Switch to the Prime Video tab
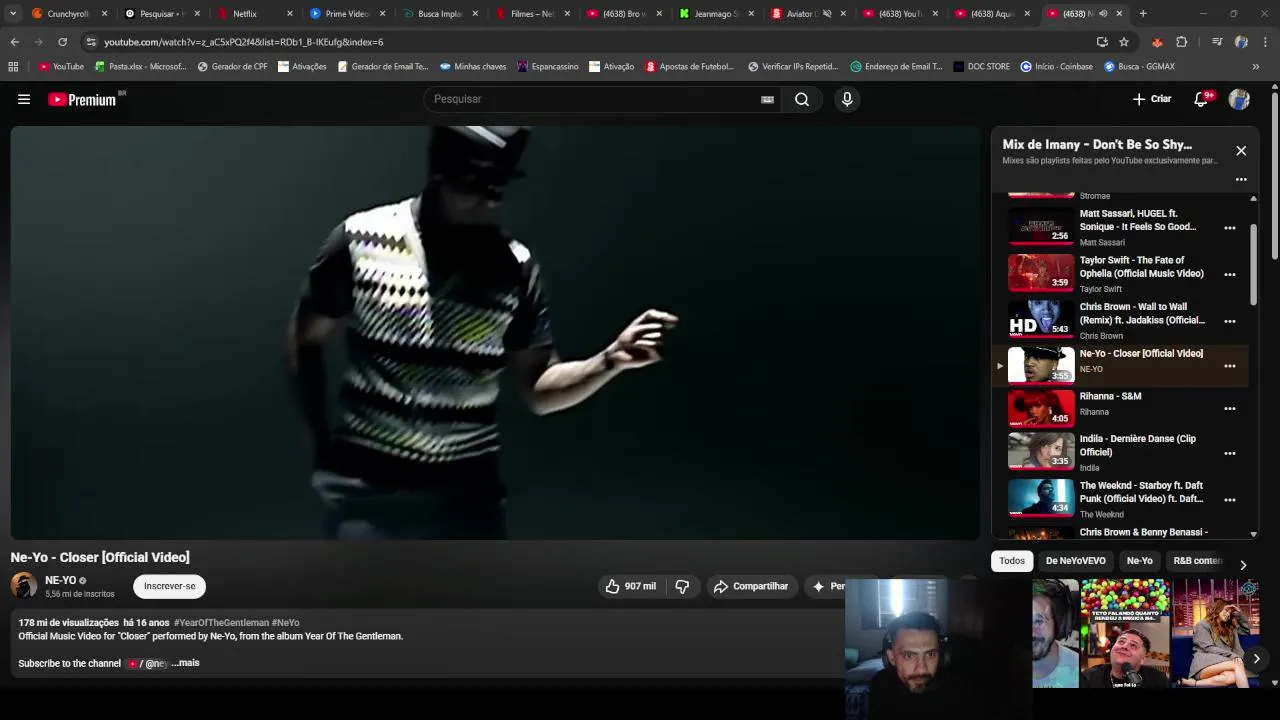 coord(345,14)
